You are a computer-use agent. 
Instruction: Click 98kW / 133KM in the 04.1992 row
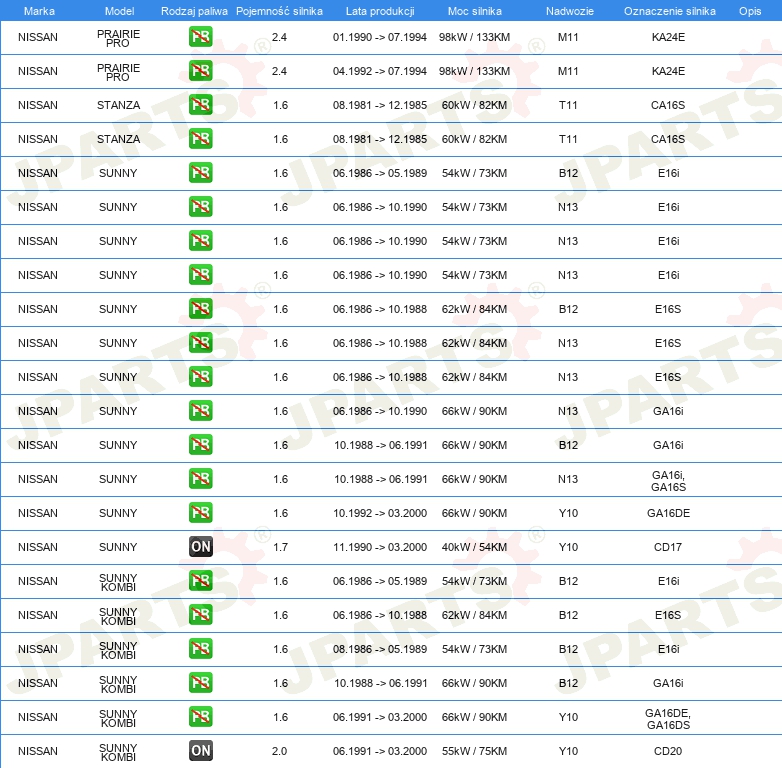(x=474, y=71)
